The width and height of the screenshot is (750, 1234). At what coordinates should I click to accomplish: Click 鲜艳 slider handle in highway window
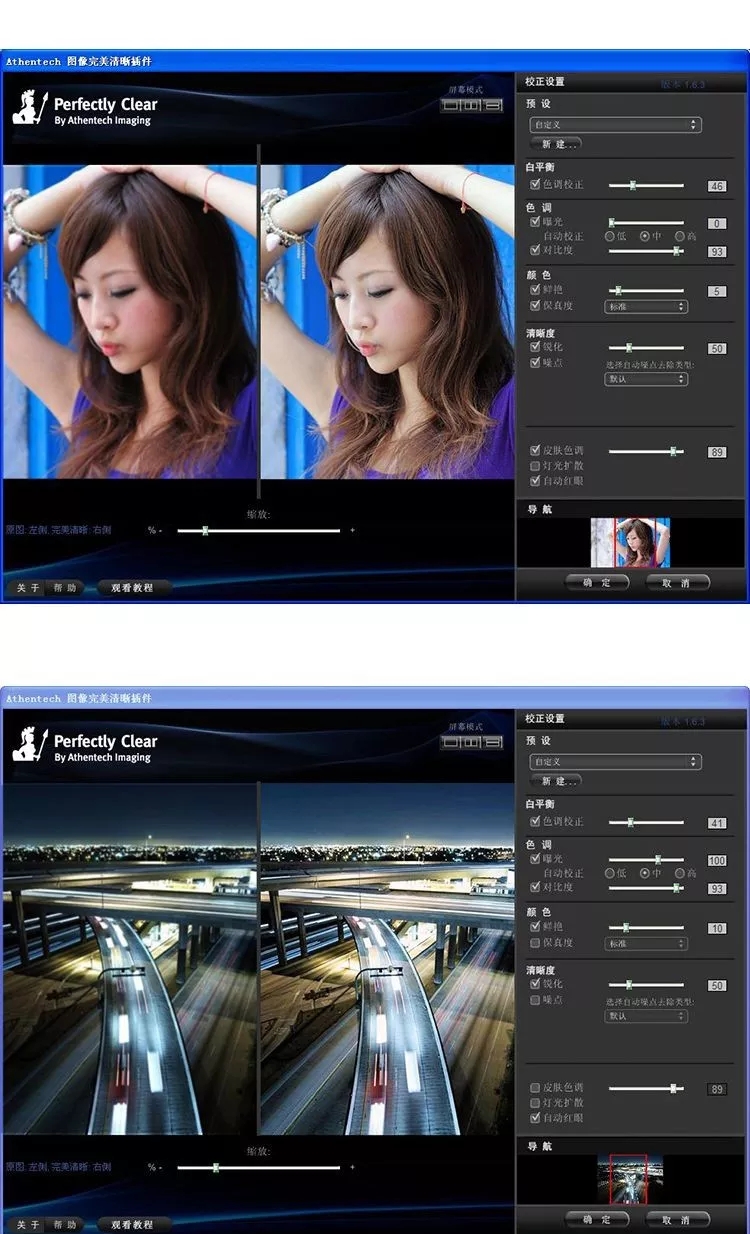[626, 928]
